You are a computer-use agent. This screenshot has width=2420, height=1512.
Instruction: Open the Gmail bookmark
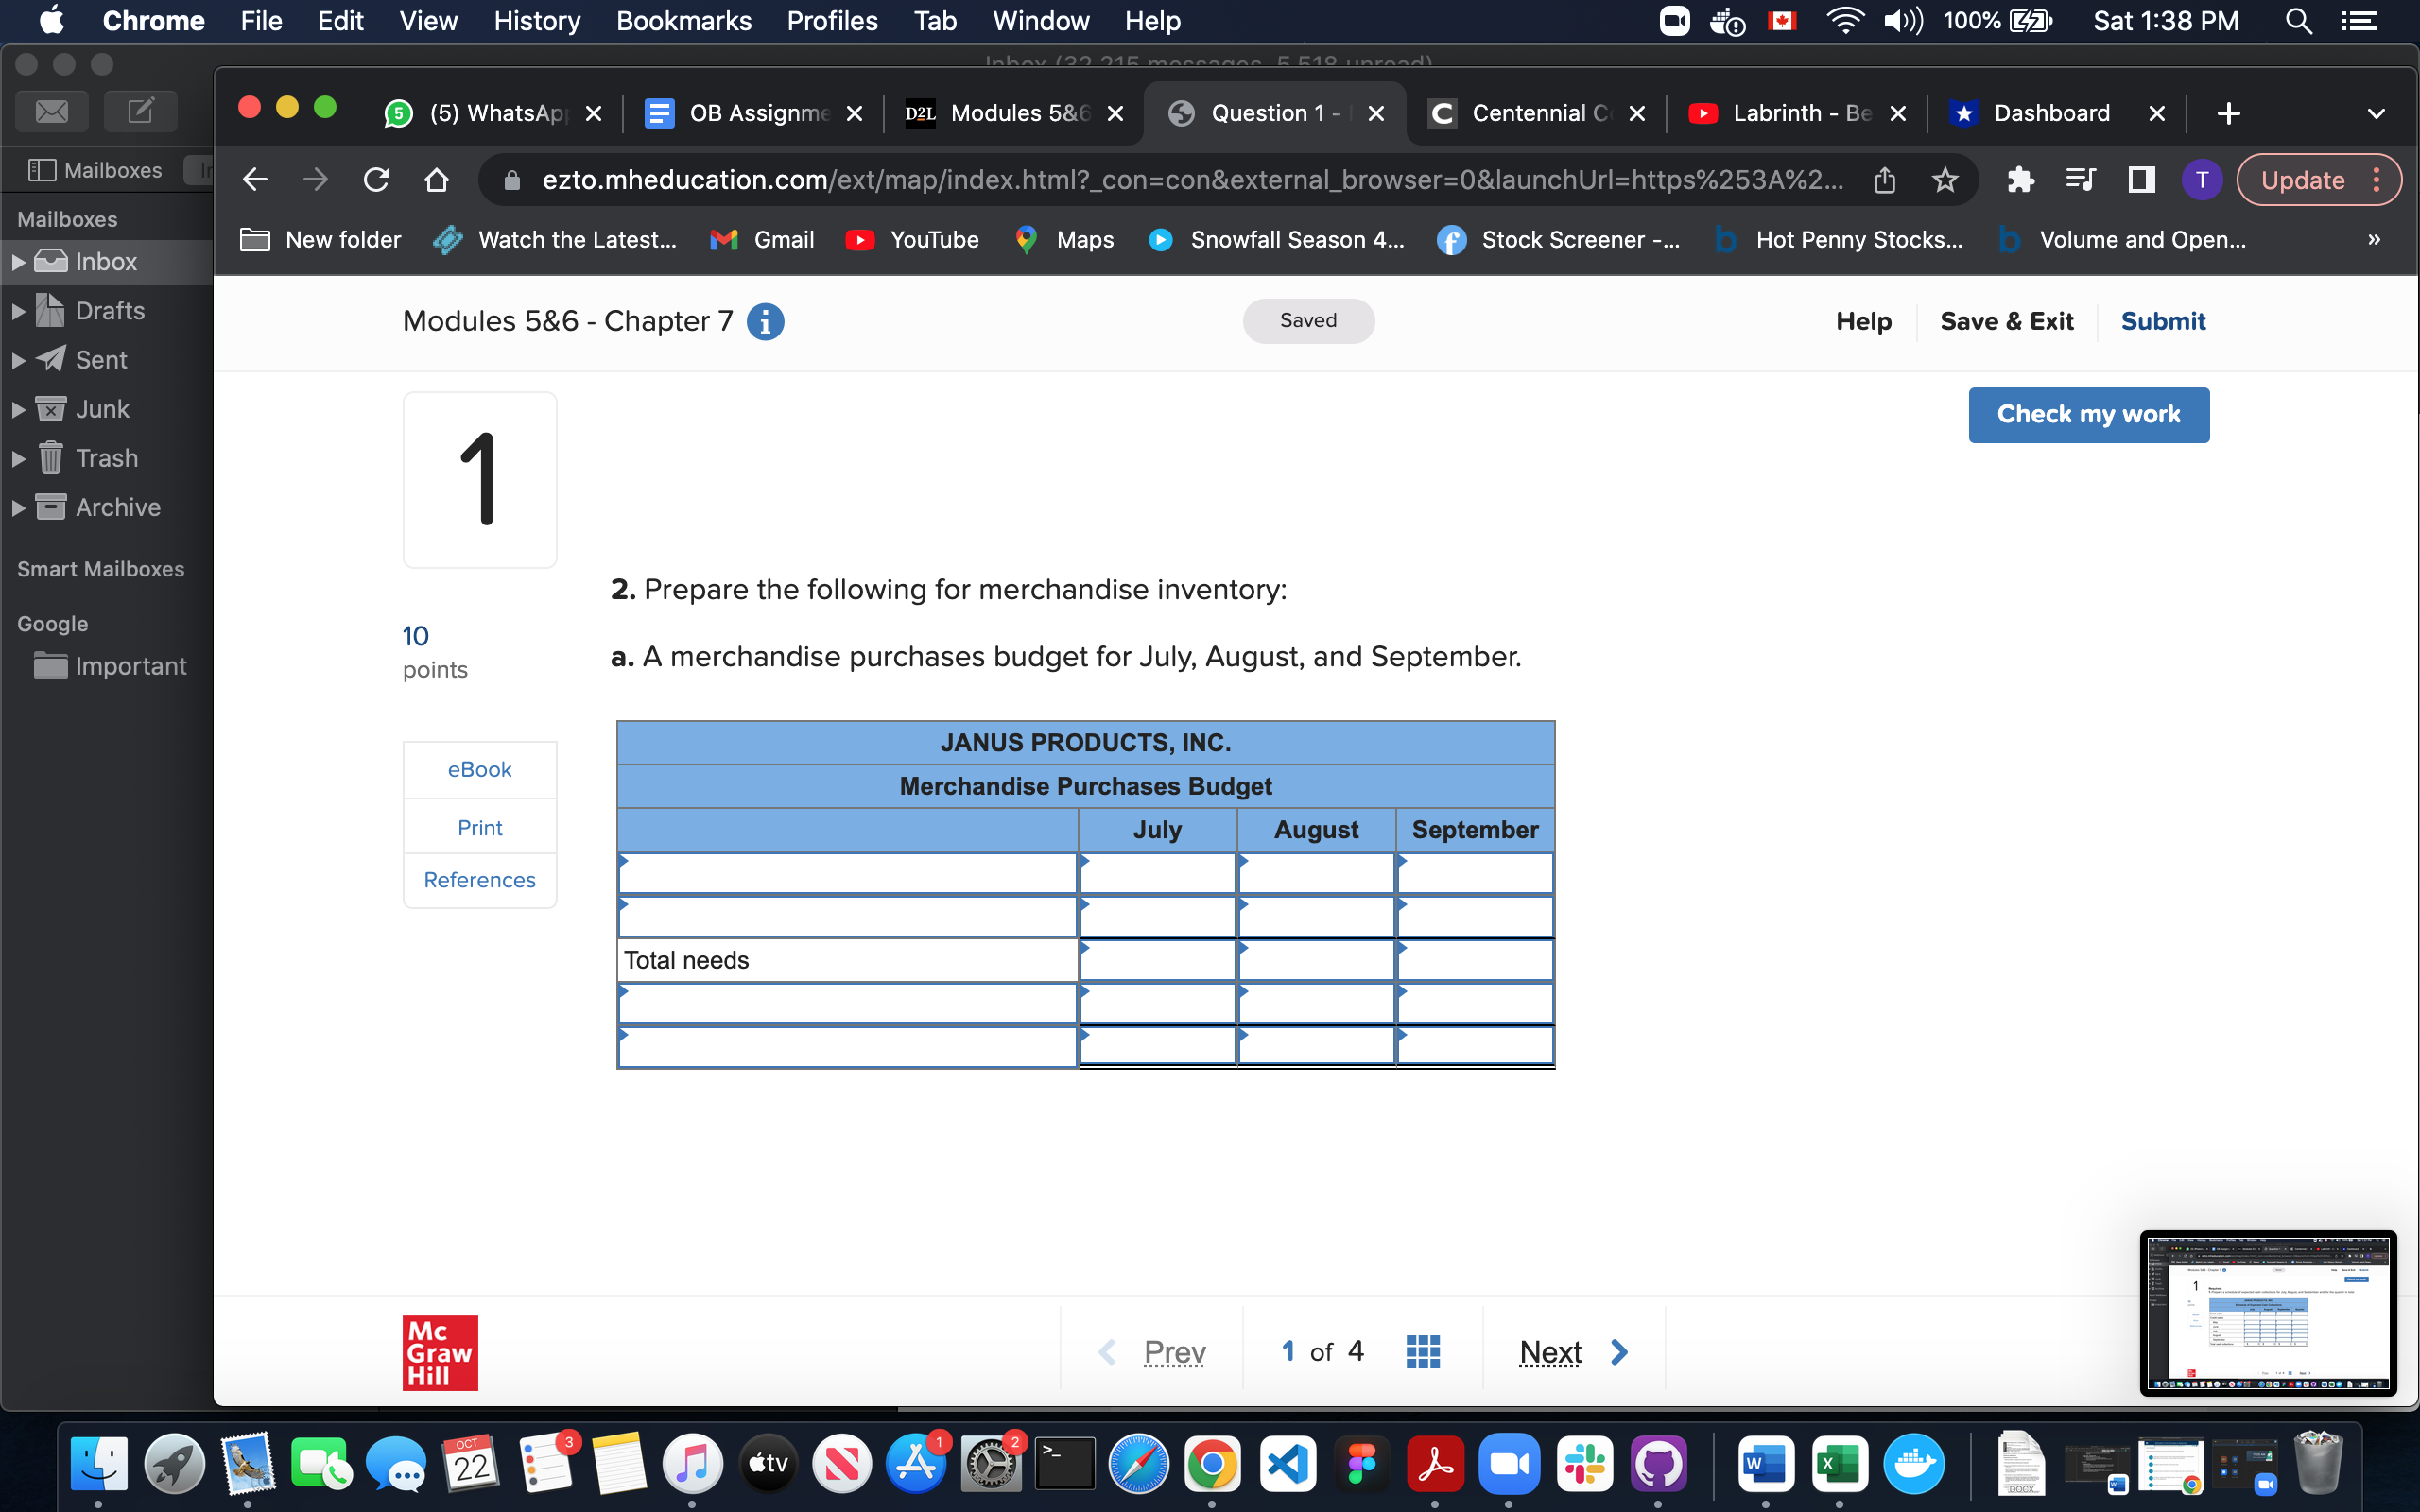tap(760, 239)
